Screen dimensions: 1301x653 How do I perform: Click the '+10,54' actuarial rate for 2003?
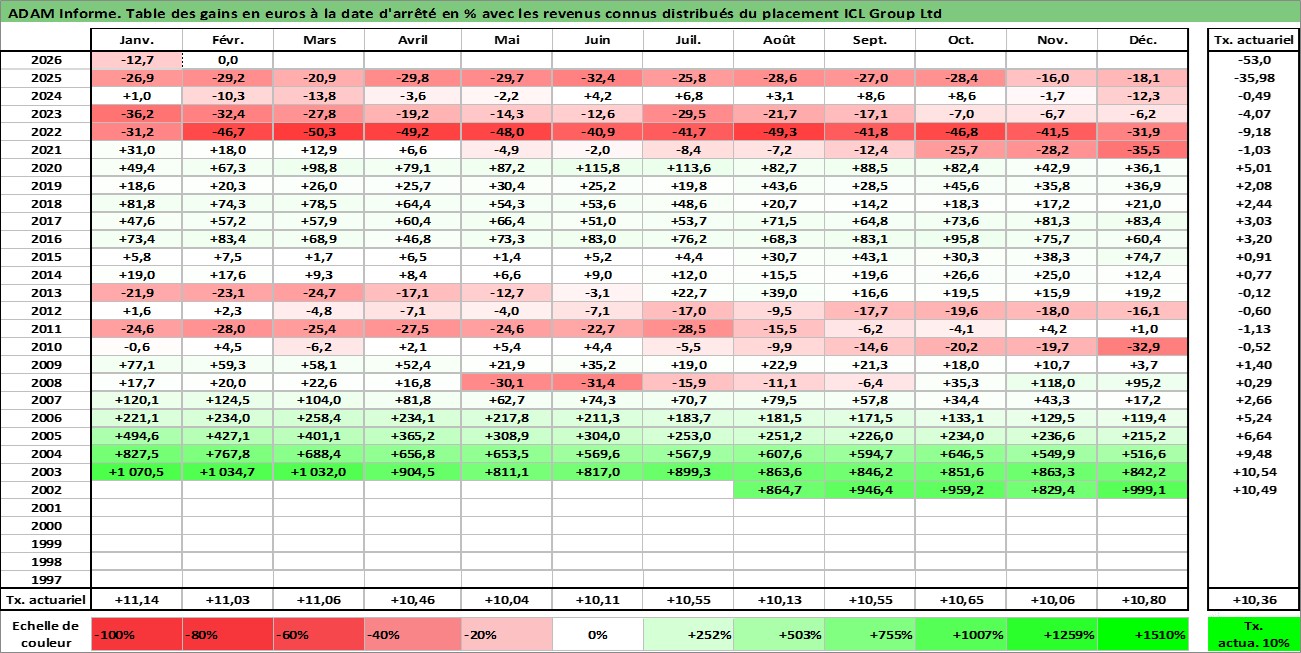pos(1253,472)
